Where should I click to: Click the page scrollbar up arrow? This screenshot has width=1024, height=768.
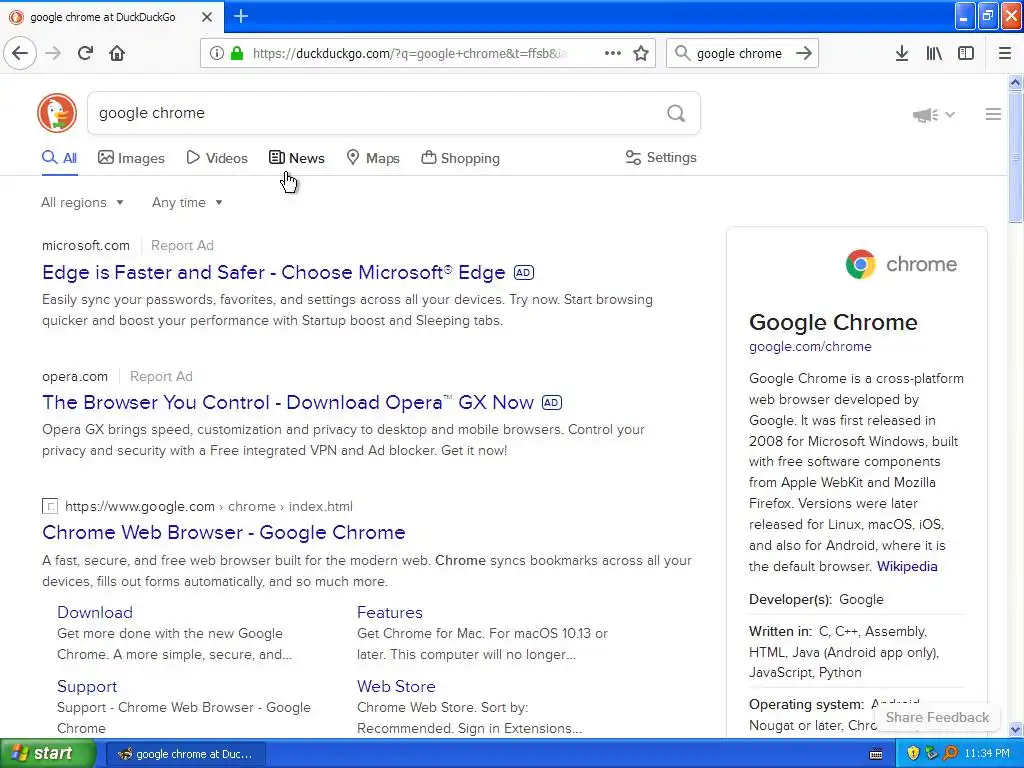click(1015, 82)
